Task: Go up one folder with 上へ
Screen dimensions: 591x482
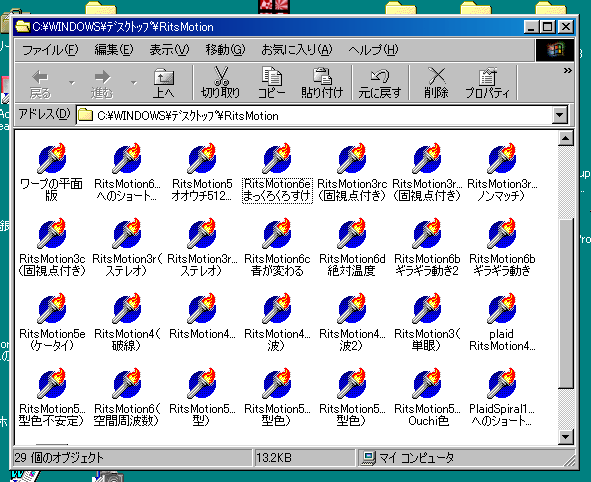Action: pos(164,84)
